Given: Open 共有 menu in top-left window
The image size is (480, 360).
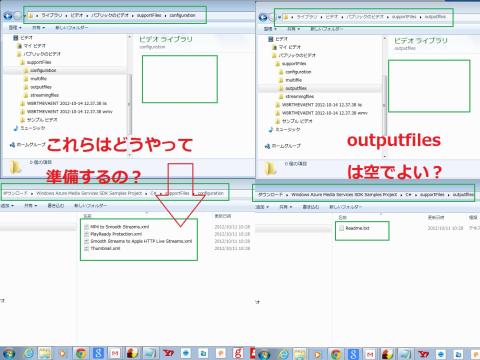Looking at the screenshot, I should pyautogui.click(x=38, y=28).
